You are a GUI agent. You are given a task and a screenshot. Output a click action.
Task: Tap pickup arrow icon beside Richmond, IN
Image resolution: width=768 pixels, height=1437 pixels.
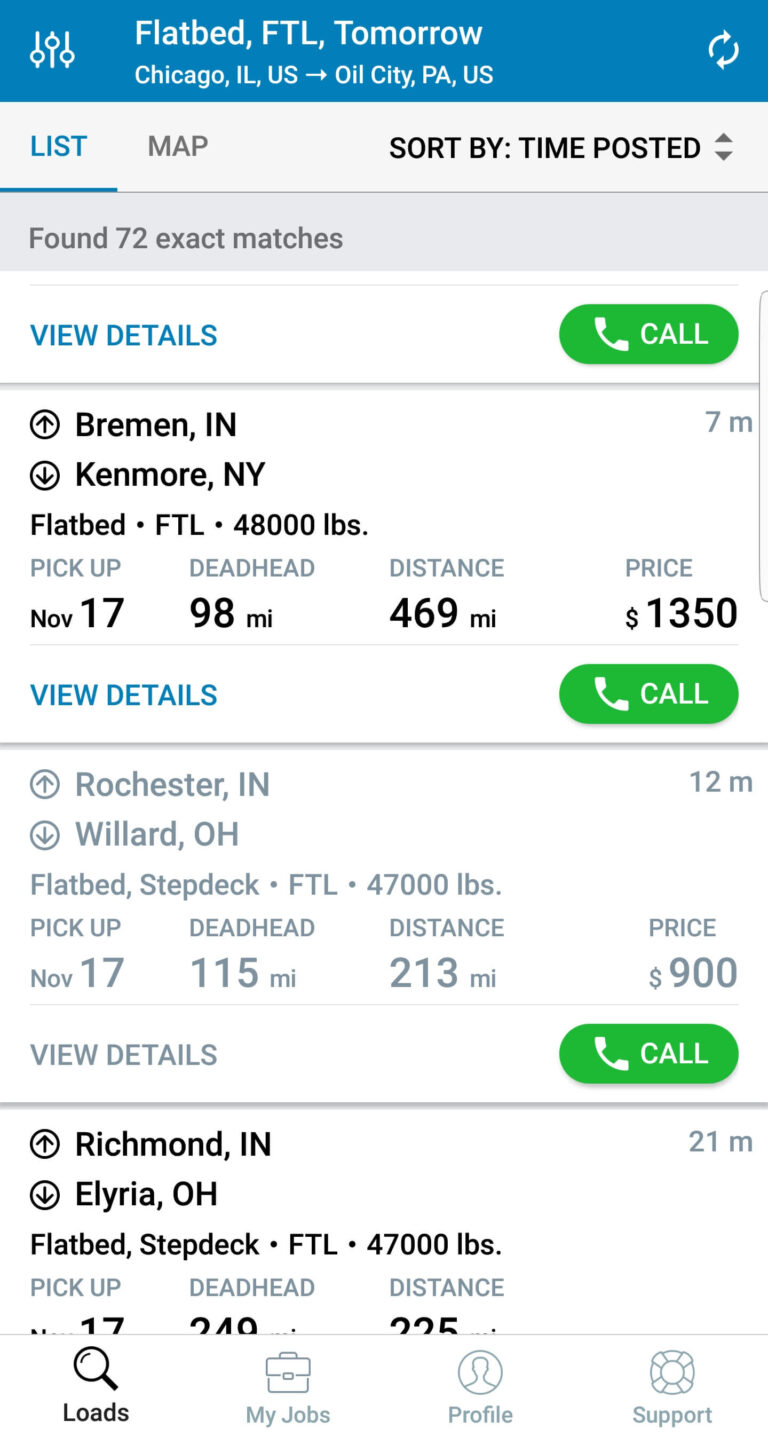[x=45, y=1145]
